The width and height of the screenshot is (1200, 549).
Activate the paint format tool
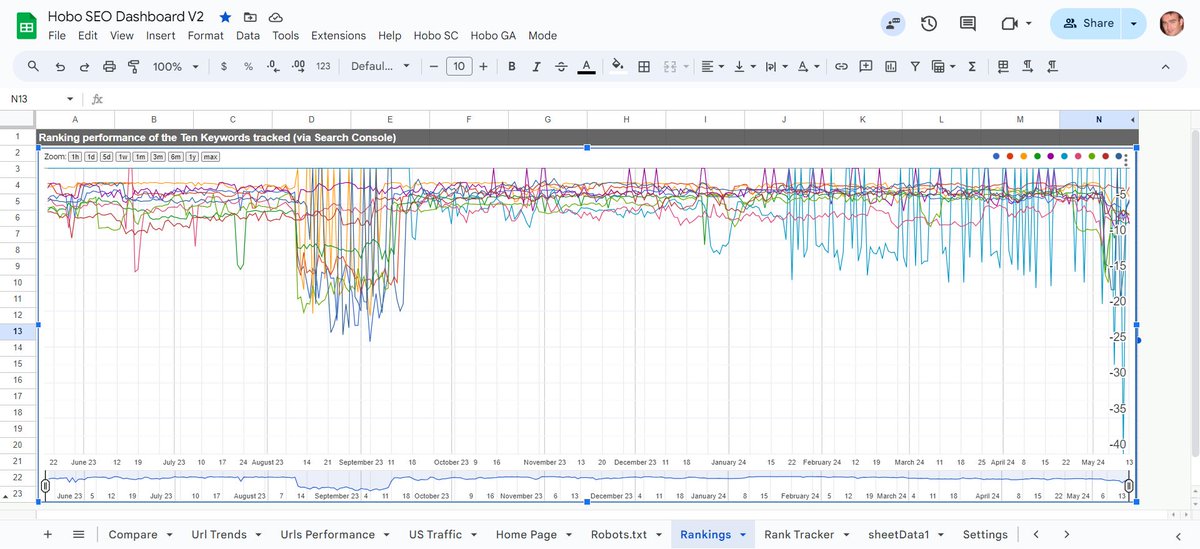pyautogui.click(x=133, y=66)
